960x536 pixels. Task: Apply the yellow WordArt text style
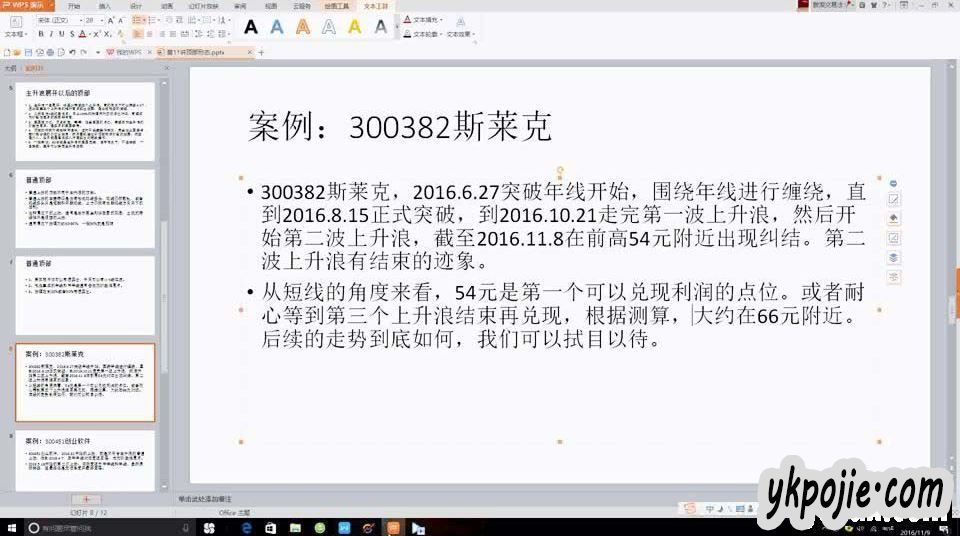355,27
